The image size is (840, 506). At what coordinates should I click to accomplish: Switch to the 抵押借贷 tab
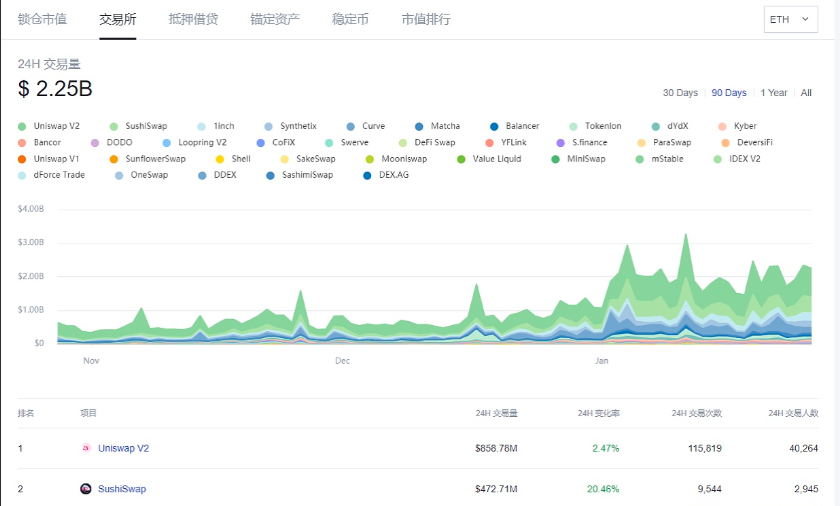tap(193, 19)
